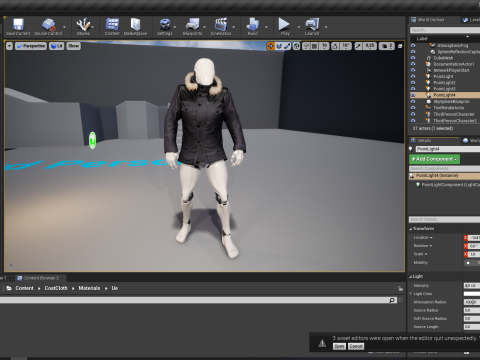Toggle scale snapping icon in viewport
Screen dimensions: 480x360
358,46
